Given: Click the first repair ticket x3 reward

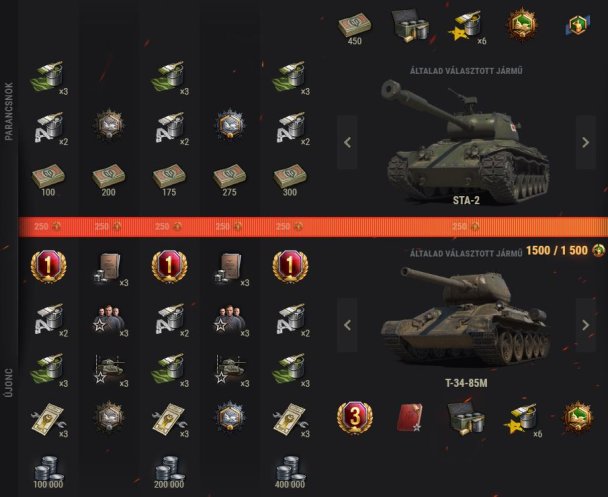Looking at the screenshot, I should pos(48,419).
